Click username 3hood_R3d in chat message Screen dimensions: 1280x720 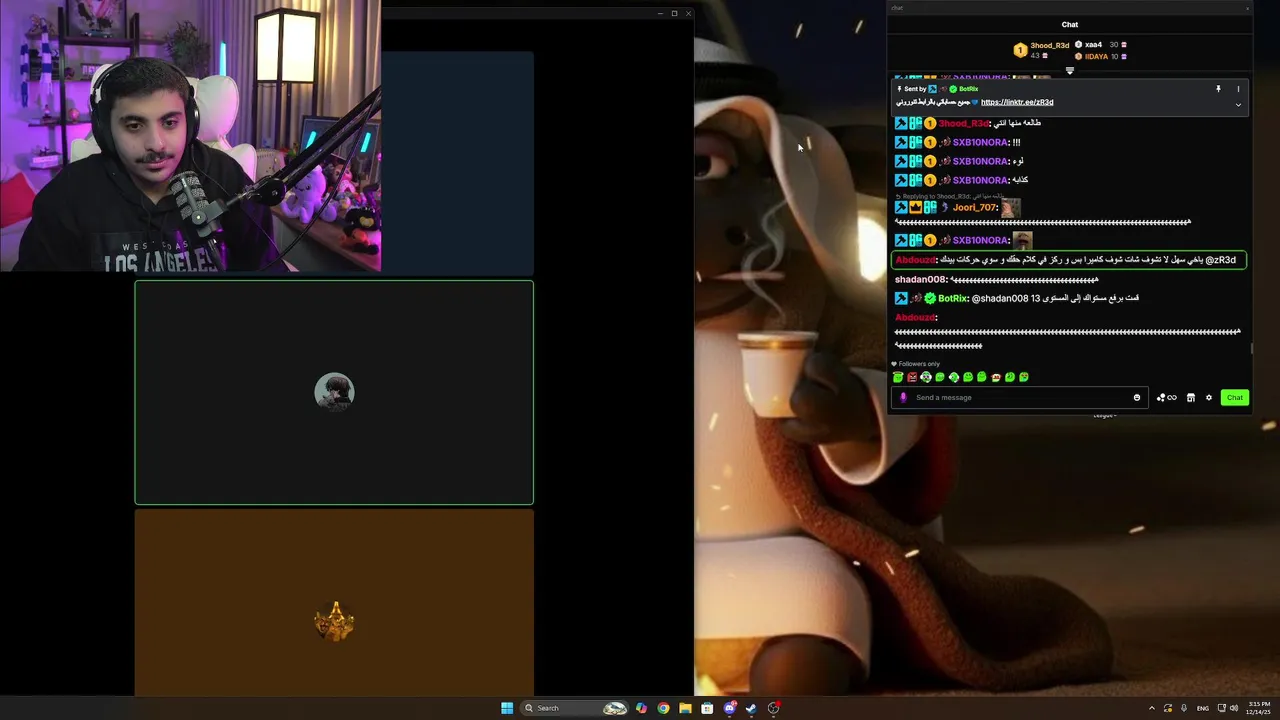click(963, 123)
